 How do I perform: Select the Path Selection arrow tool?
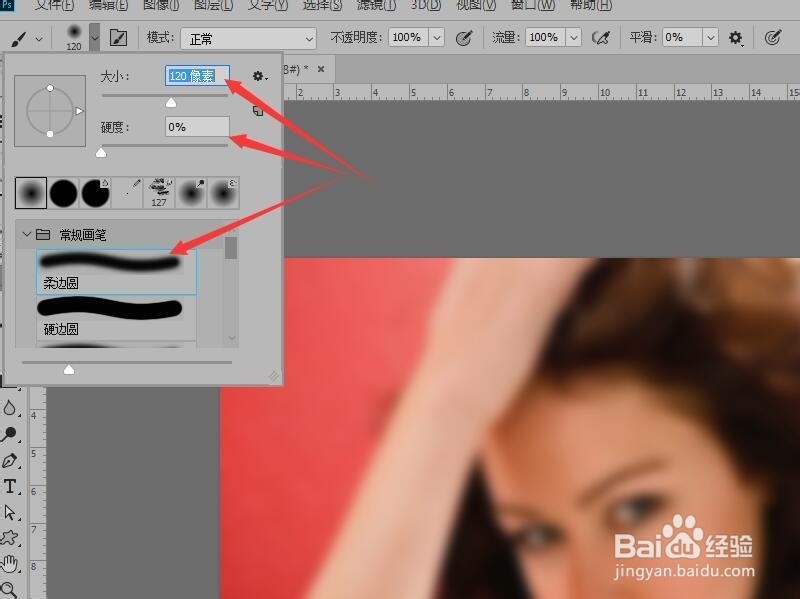coord(10,512)
